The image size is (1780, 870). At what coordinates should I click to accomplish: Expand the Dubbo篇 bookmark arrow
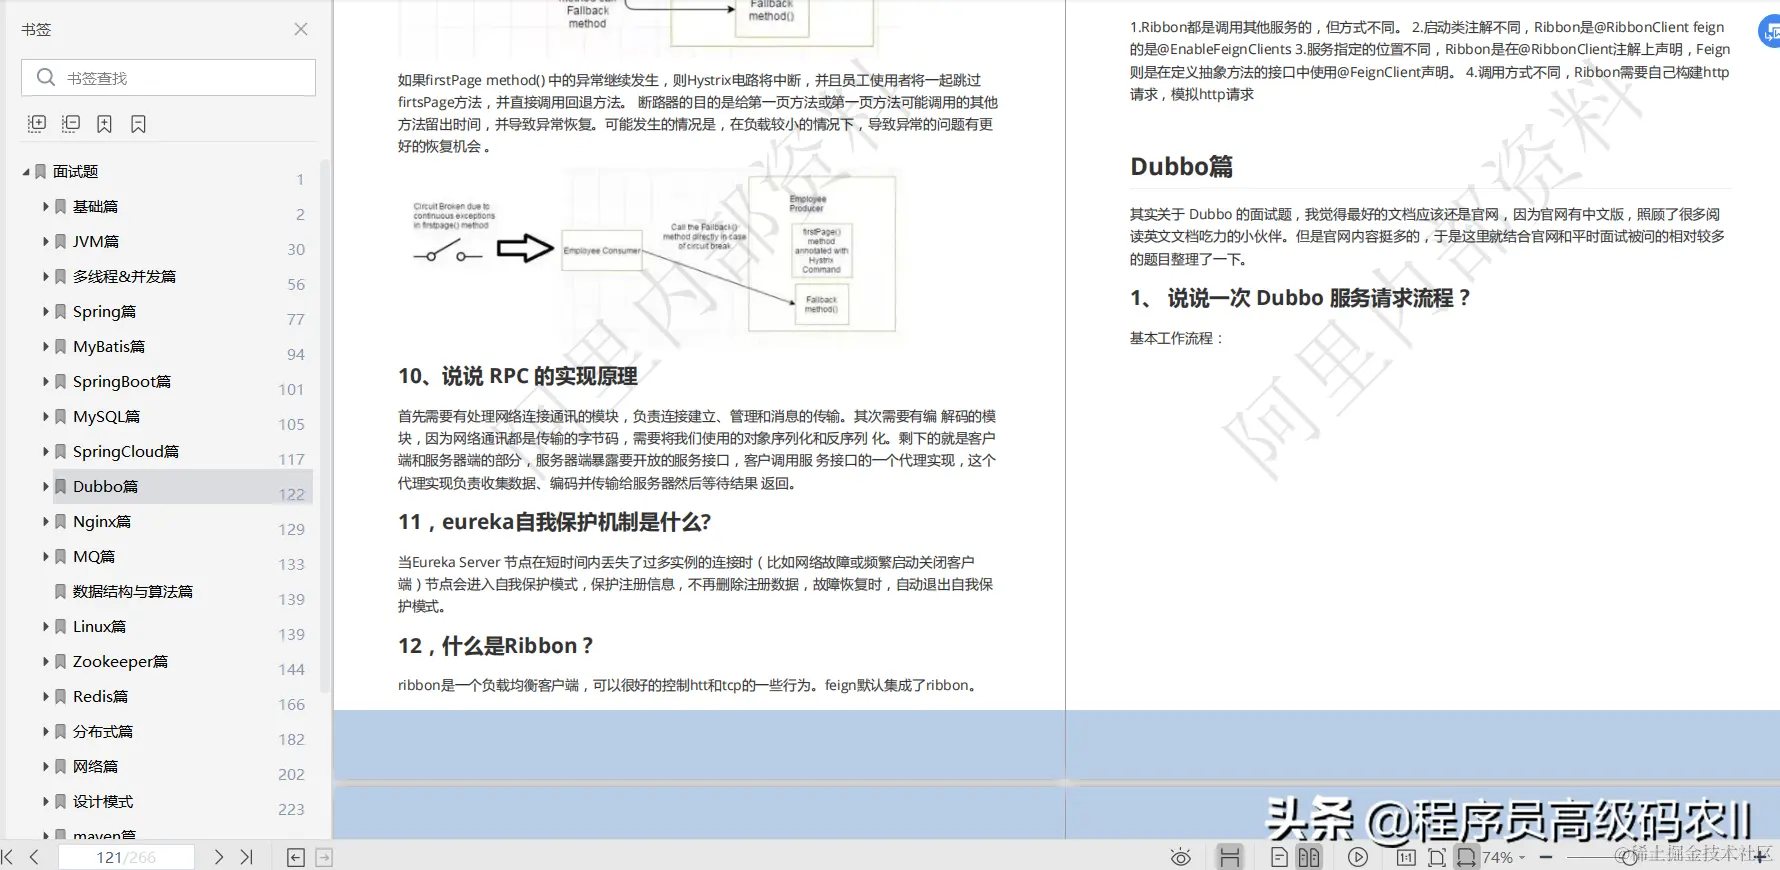click(46, 486)
